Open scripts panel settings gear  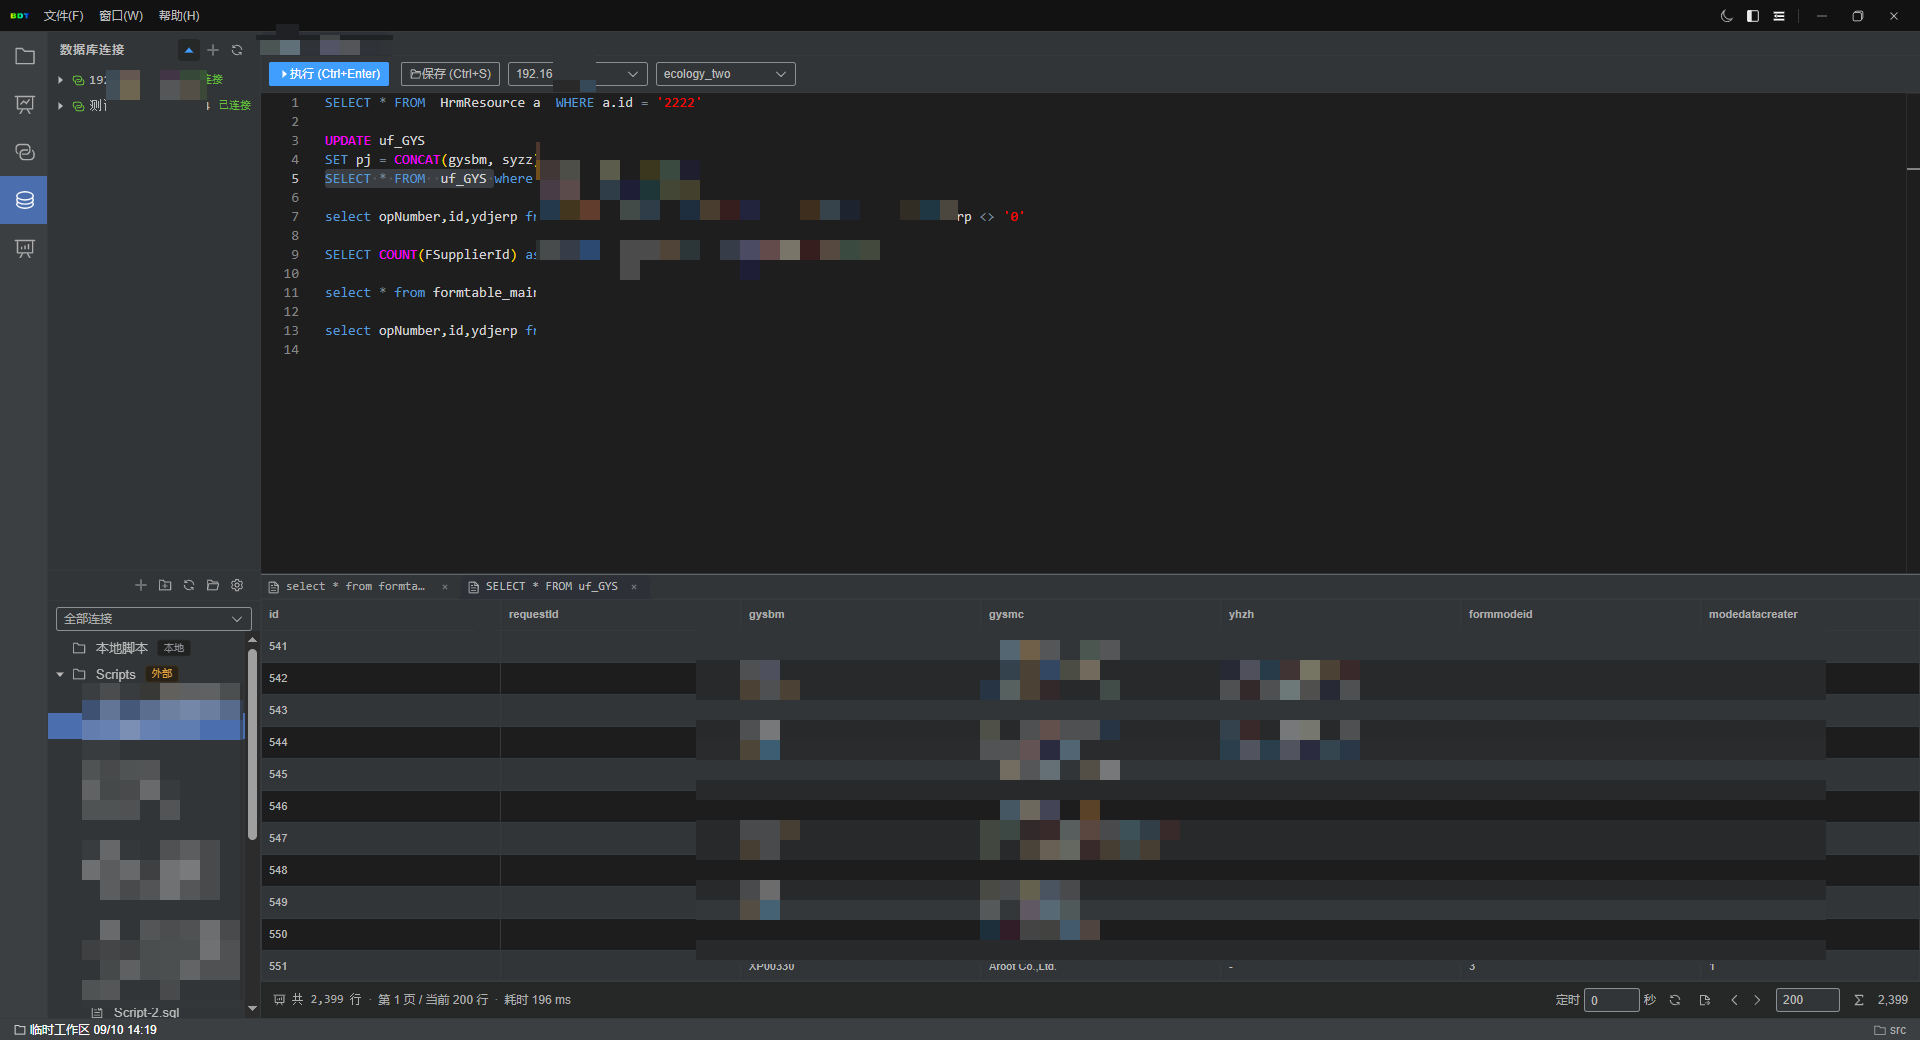237,585
